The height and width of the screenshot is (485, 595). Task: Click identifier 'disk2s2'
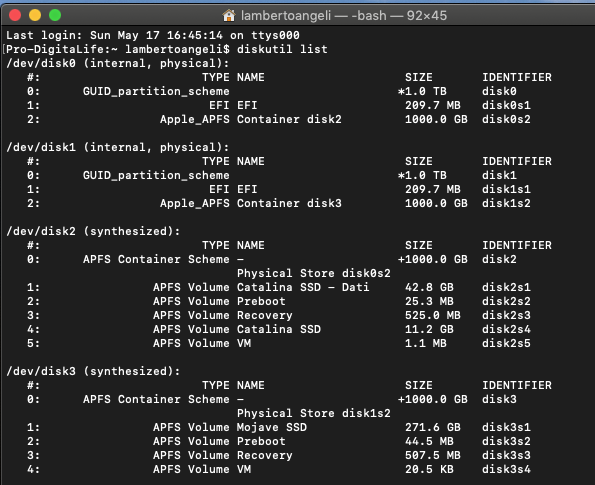506,301
